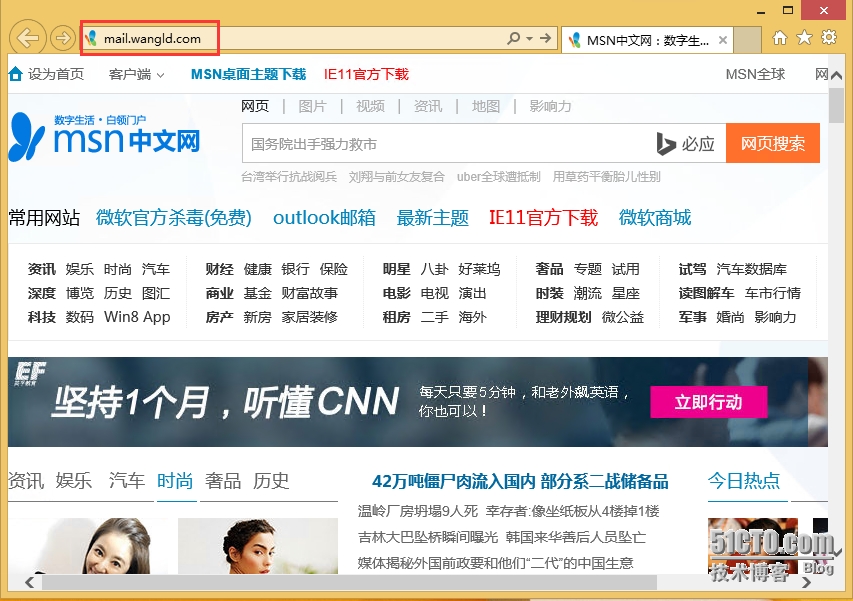Image resolution: width=853 pixels, height=601 pixels.
Task: Select the 资讯 search tab
Action: [x=428, y=106]
